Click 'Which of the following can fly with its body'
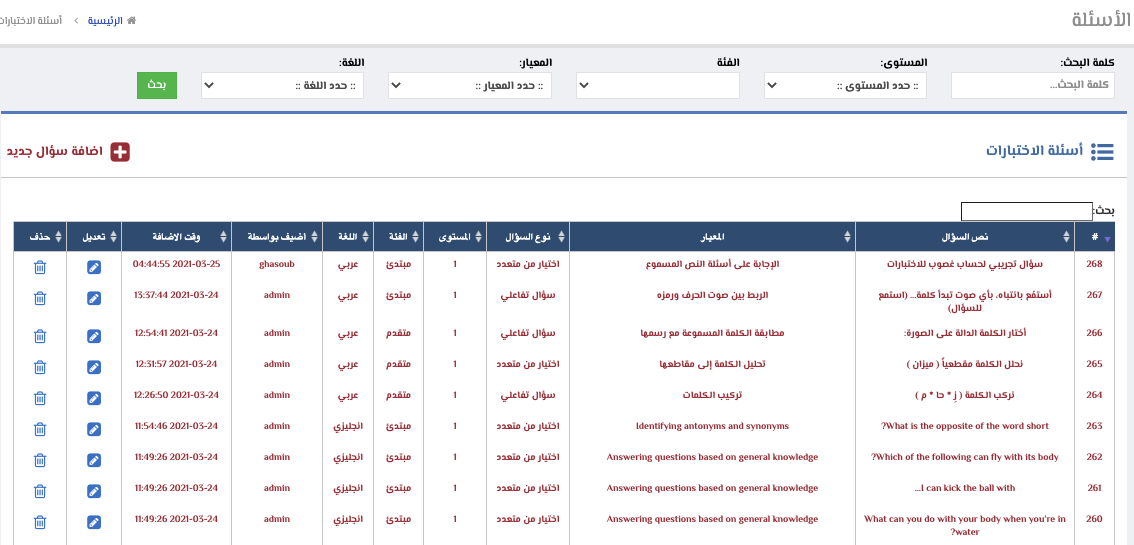The width and height of the screenshot is (1134, 545). click(x=965, y=457)
